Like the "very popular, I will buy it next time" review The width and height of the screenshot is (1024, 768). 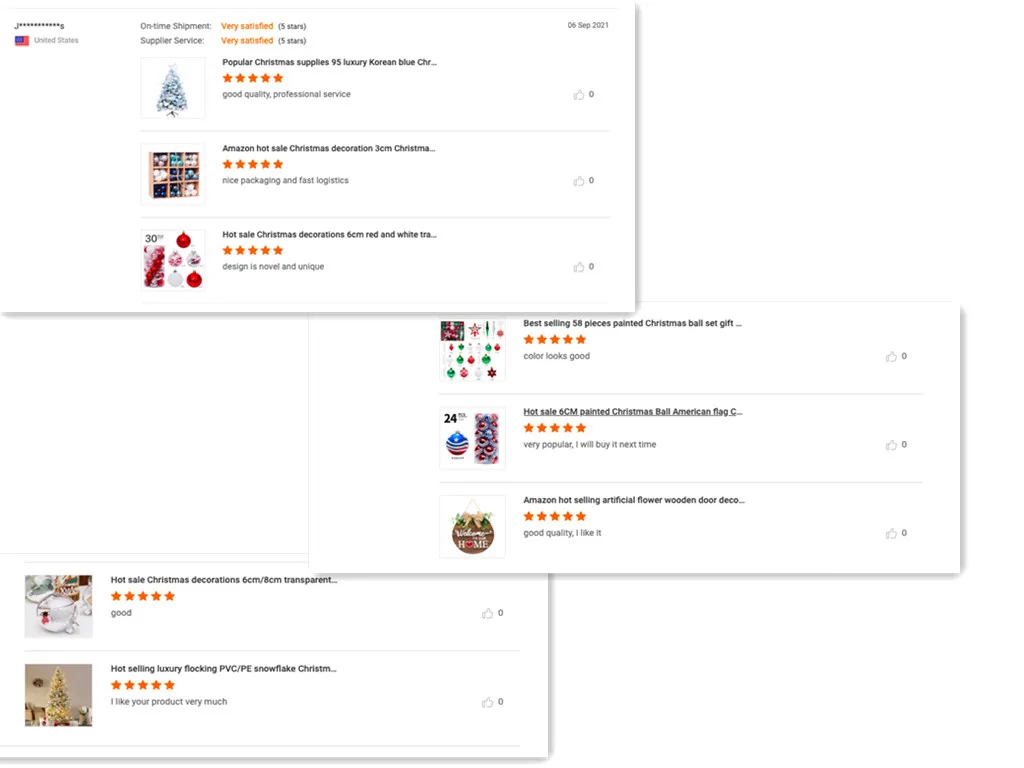tap(891, 445)
